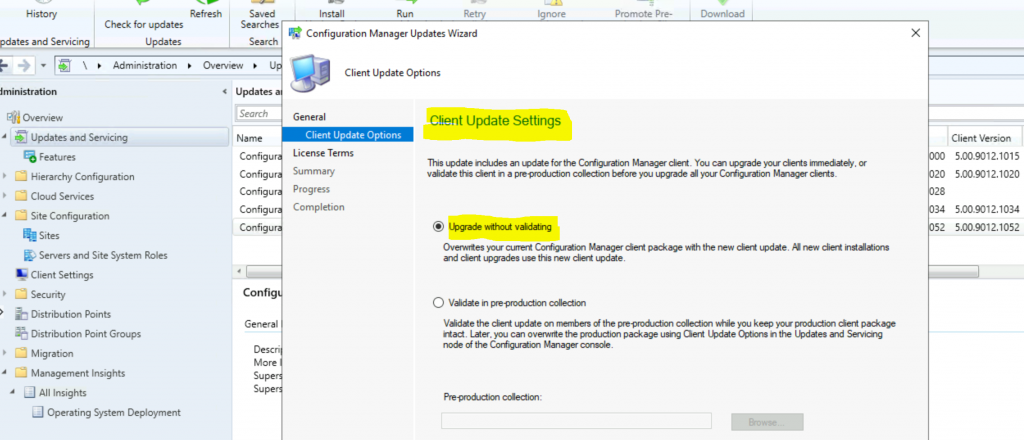
Task: Click the Updates and Servicing node icon
Action: 22,137
